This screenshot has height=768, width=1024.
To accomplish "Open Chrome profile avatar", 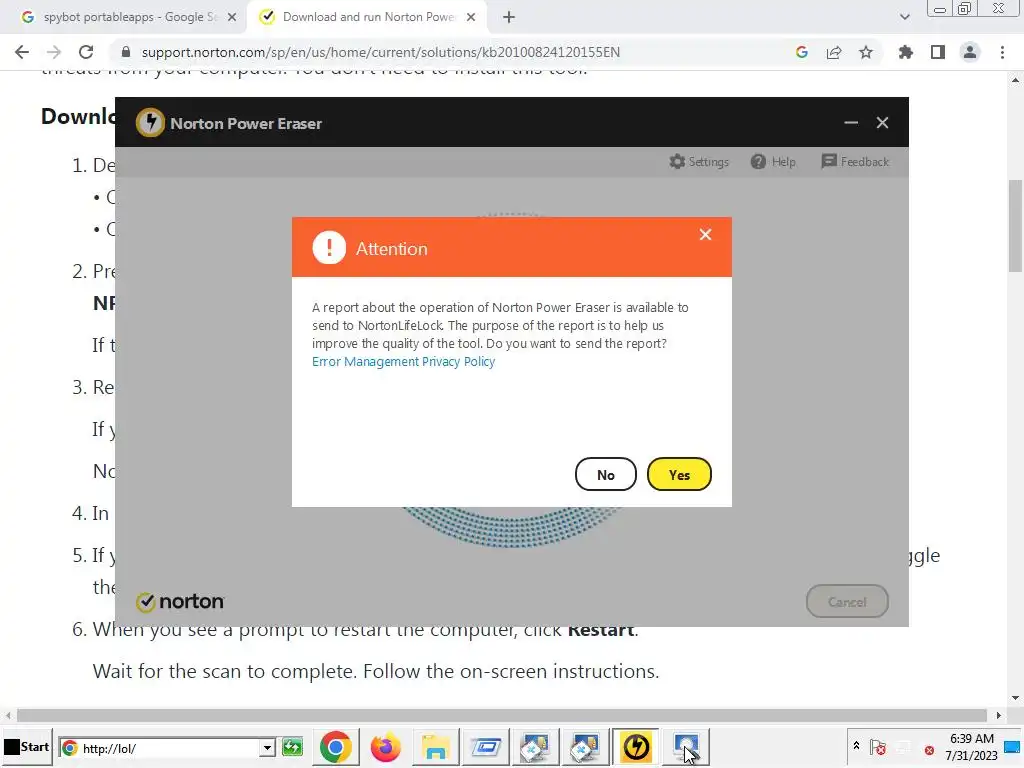I will [x=970, y=52].
